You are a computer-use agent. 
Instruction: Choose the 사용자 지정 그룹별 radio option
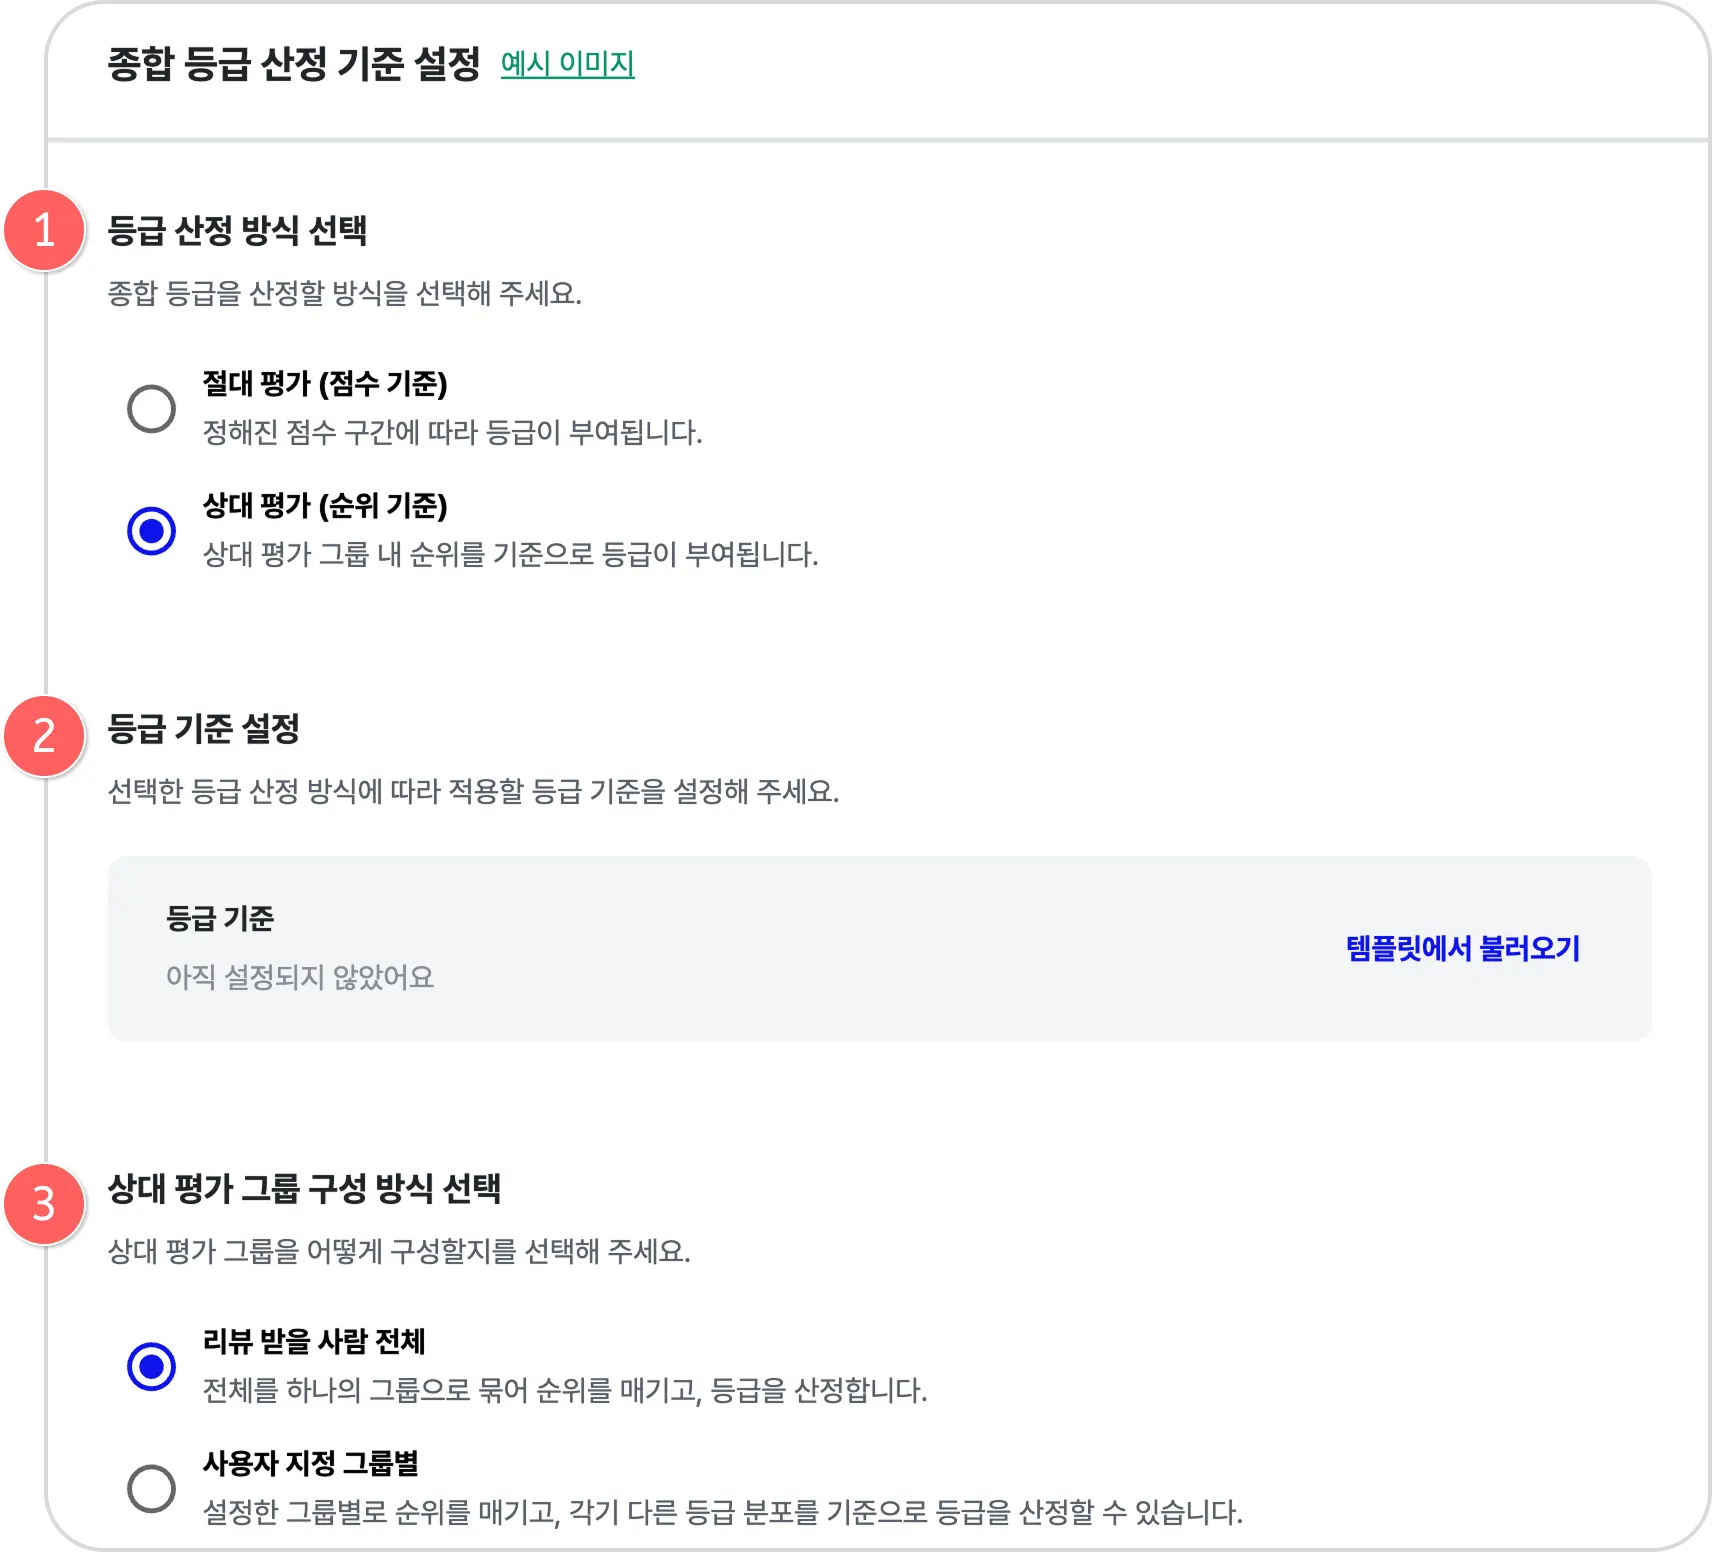152,1488
